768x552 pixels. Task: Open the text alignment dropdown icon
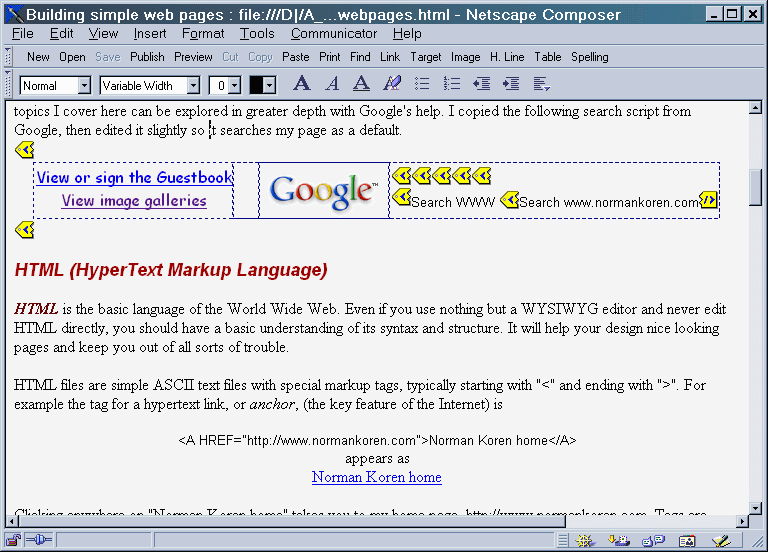tap(541, 84)
